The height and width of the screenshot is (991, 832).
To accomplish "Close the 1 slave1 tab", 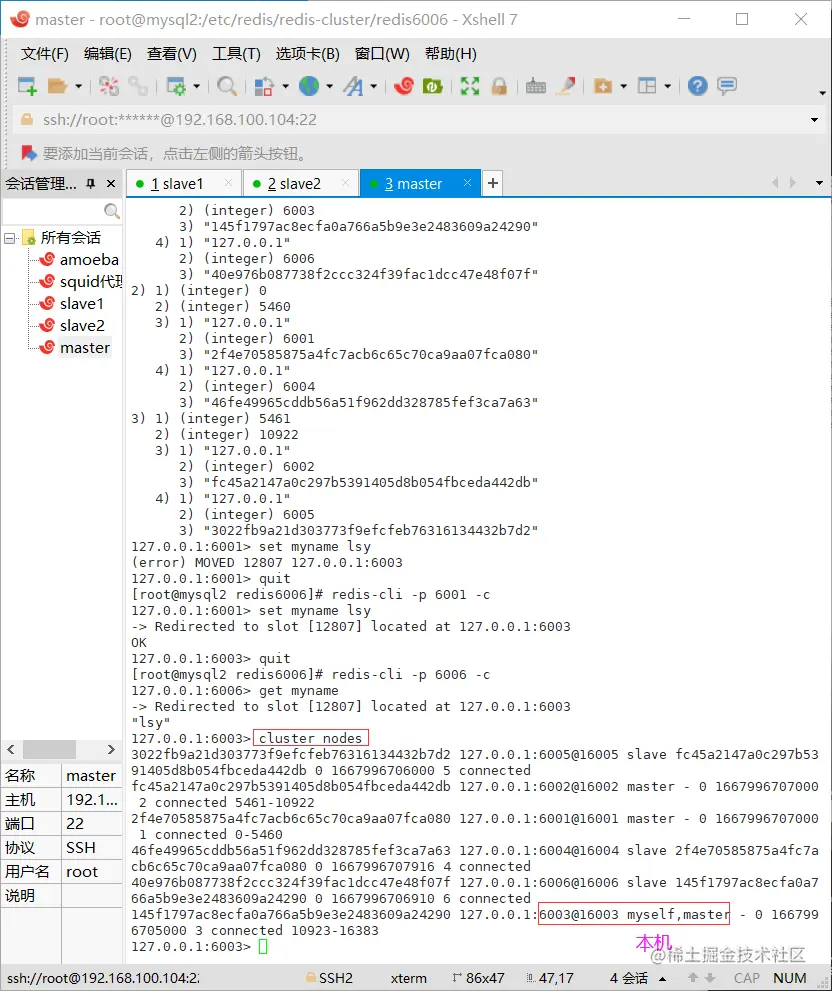I will 228,183.
